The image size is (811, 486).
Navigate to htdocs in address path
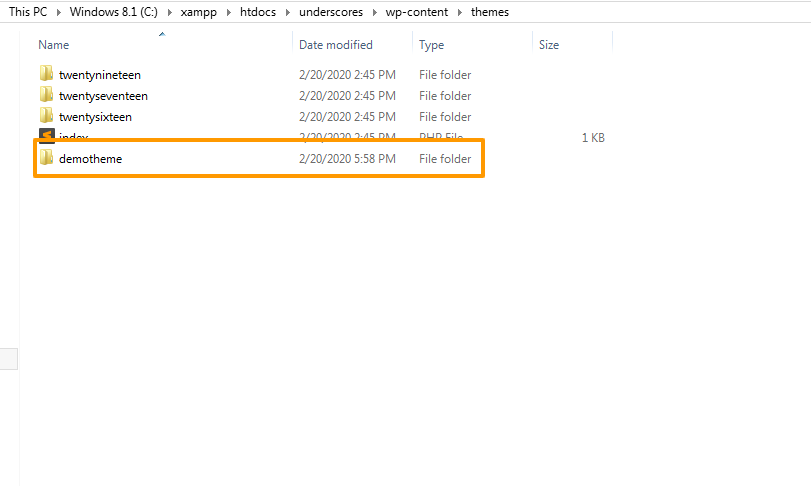coord(258,12)
